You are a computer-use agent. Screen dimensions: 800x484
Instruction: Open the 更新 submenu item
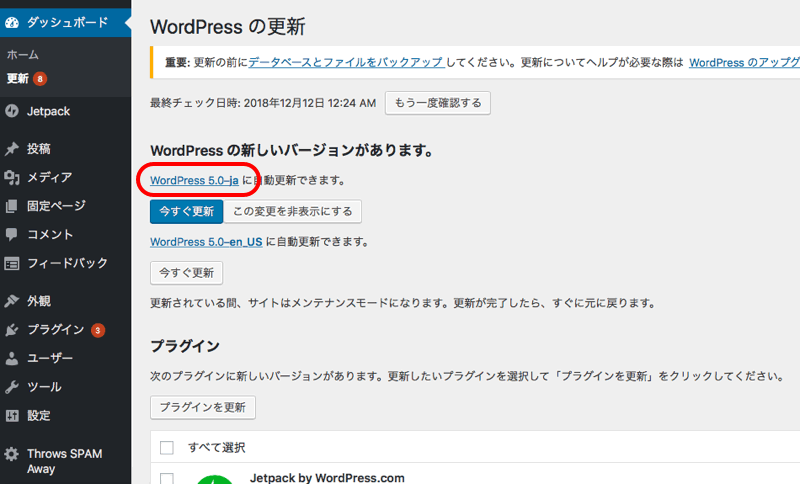18,78
